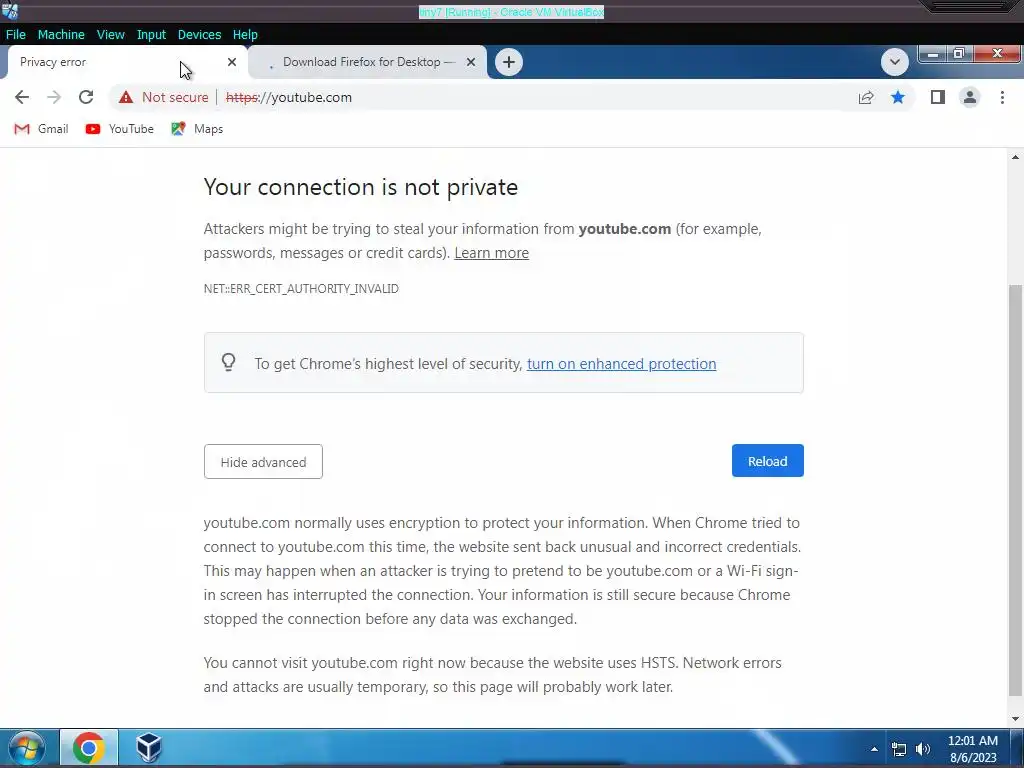Click the address bar URL youtube.com
Image resolution: width=1024 pixels, height=768 pixels.
tap(289, 97)
